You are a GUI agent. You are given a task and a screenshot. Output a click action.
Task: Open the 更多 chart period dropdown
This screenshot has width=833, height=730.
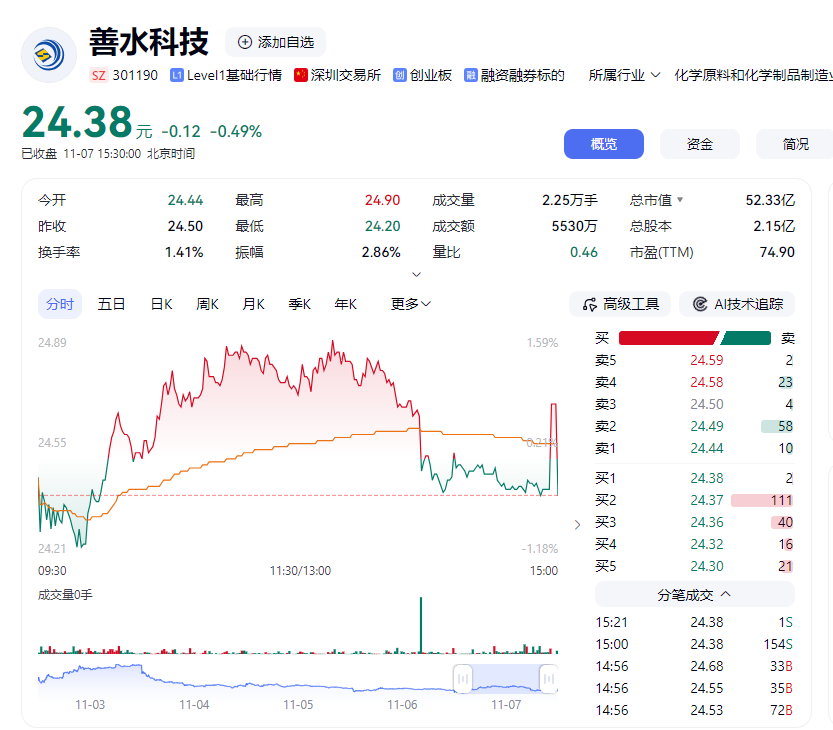pyautogui.click(x=410, y=304)
